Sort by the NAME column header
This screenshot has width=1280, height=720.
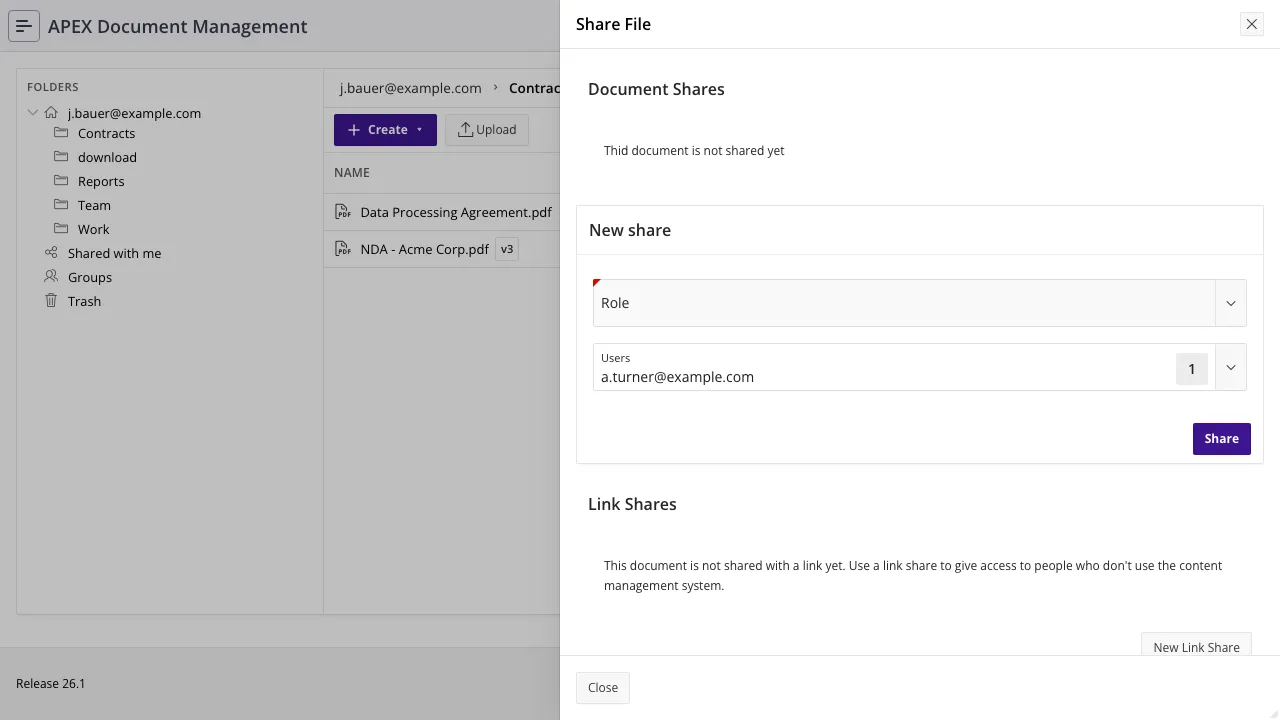coord(352,172)
